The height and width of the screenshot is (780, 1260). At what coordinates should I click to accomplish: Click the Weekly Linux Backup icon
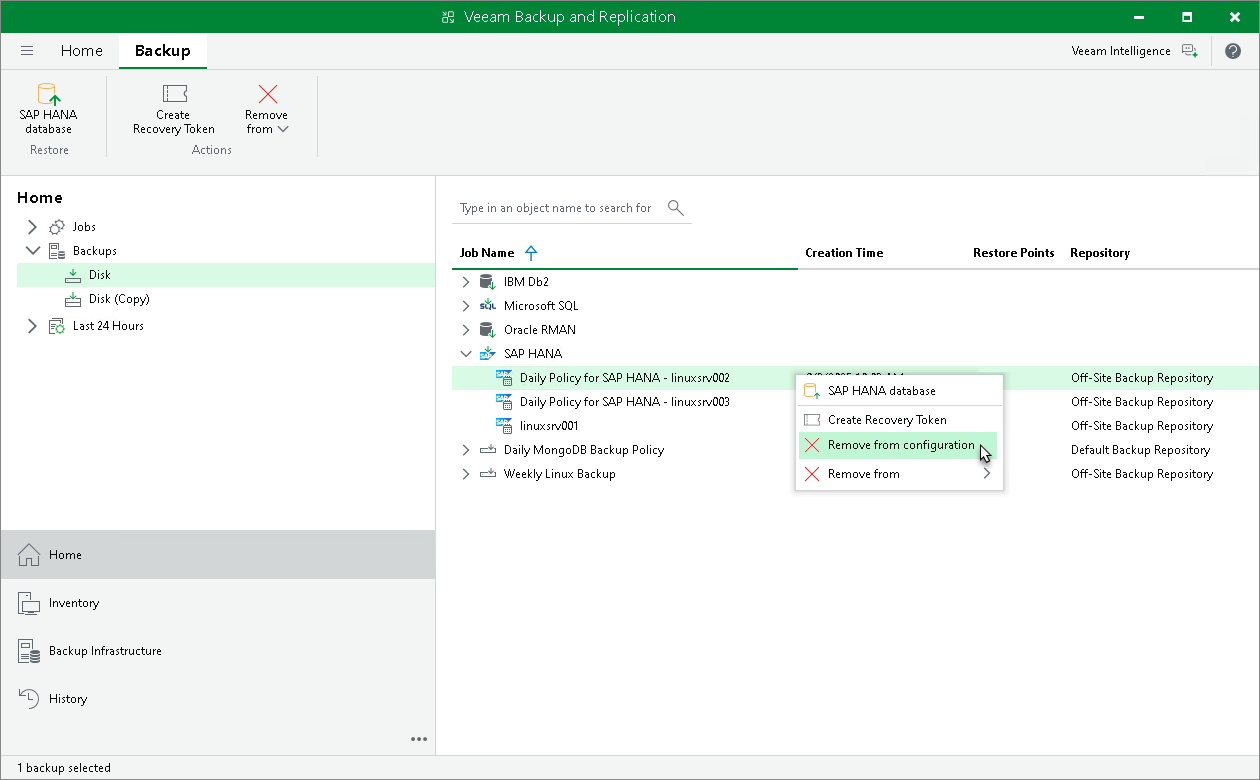pyautogui.click(x=488, y=474)
